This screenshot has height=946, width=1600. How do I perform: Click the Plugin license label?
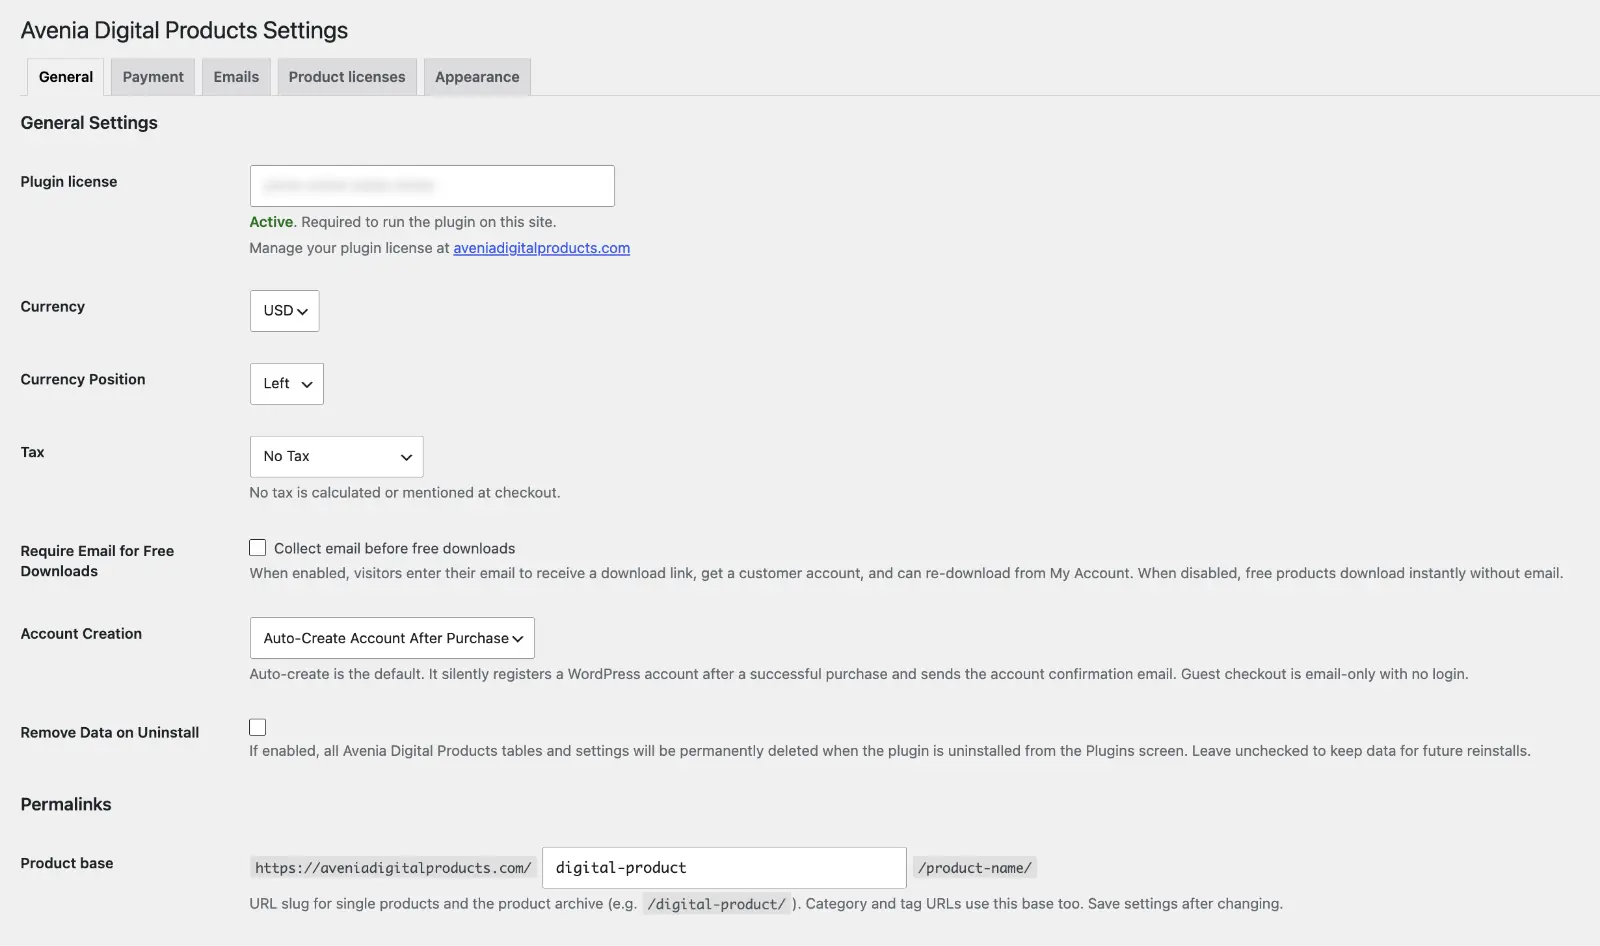coord(69,182)
